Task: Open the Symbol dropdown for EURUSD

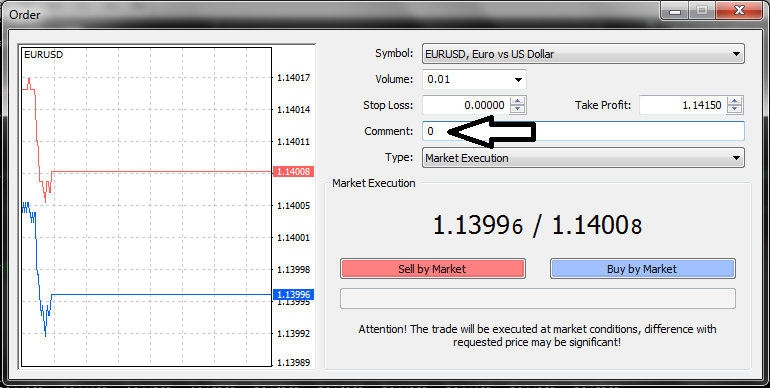Action: pos(583,54)
